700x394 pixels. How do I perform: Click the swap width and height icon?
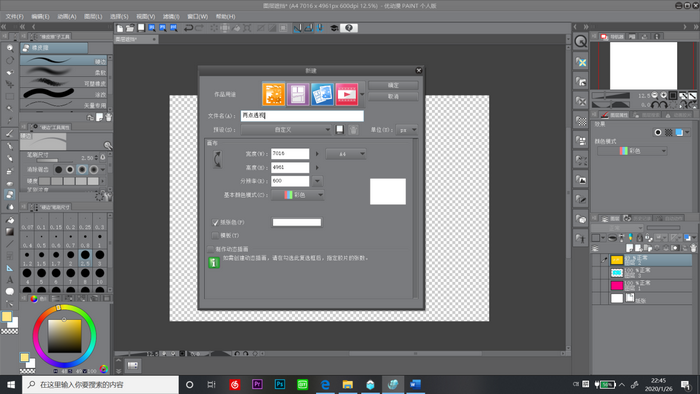[x=217, y=159]
